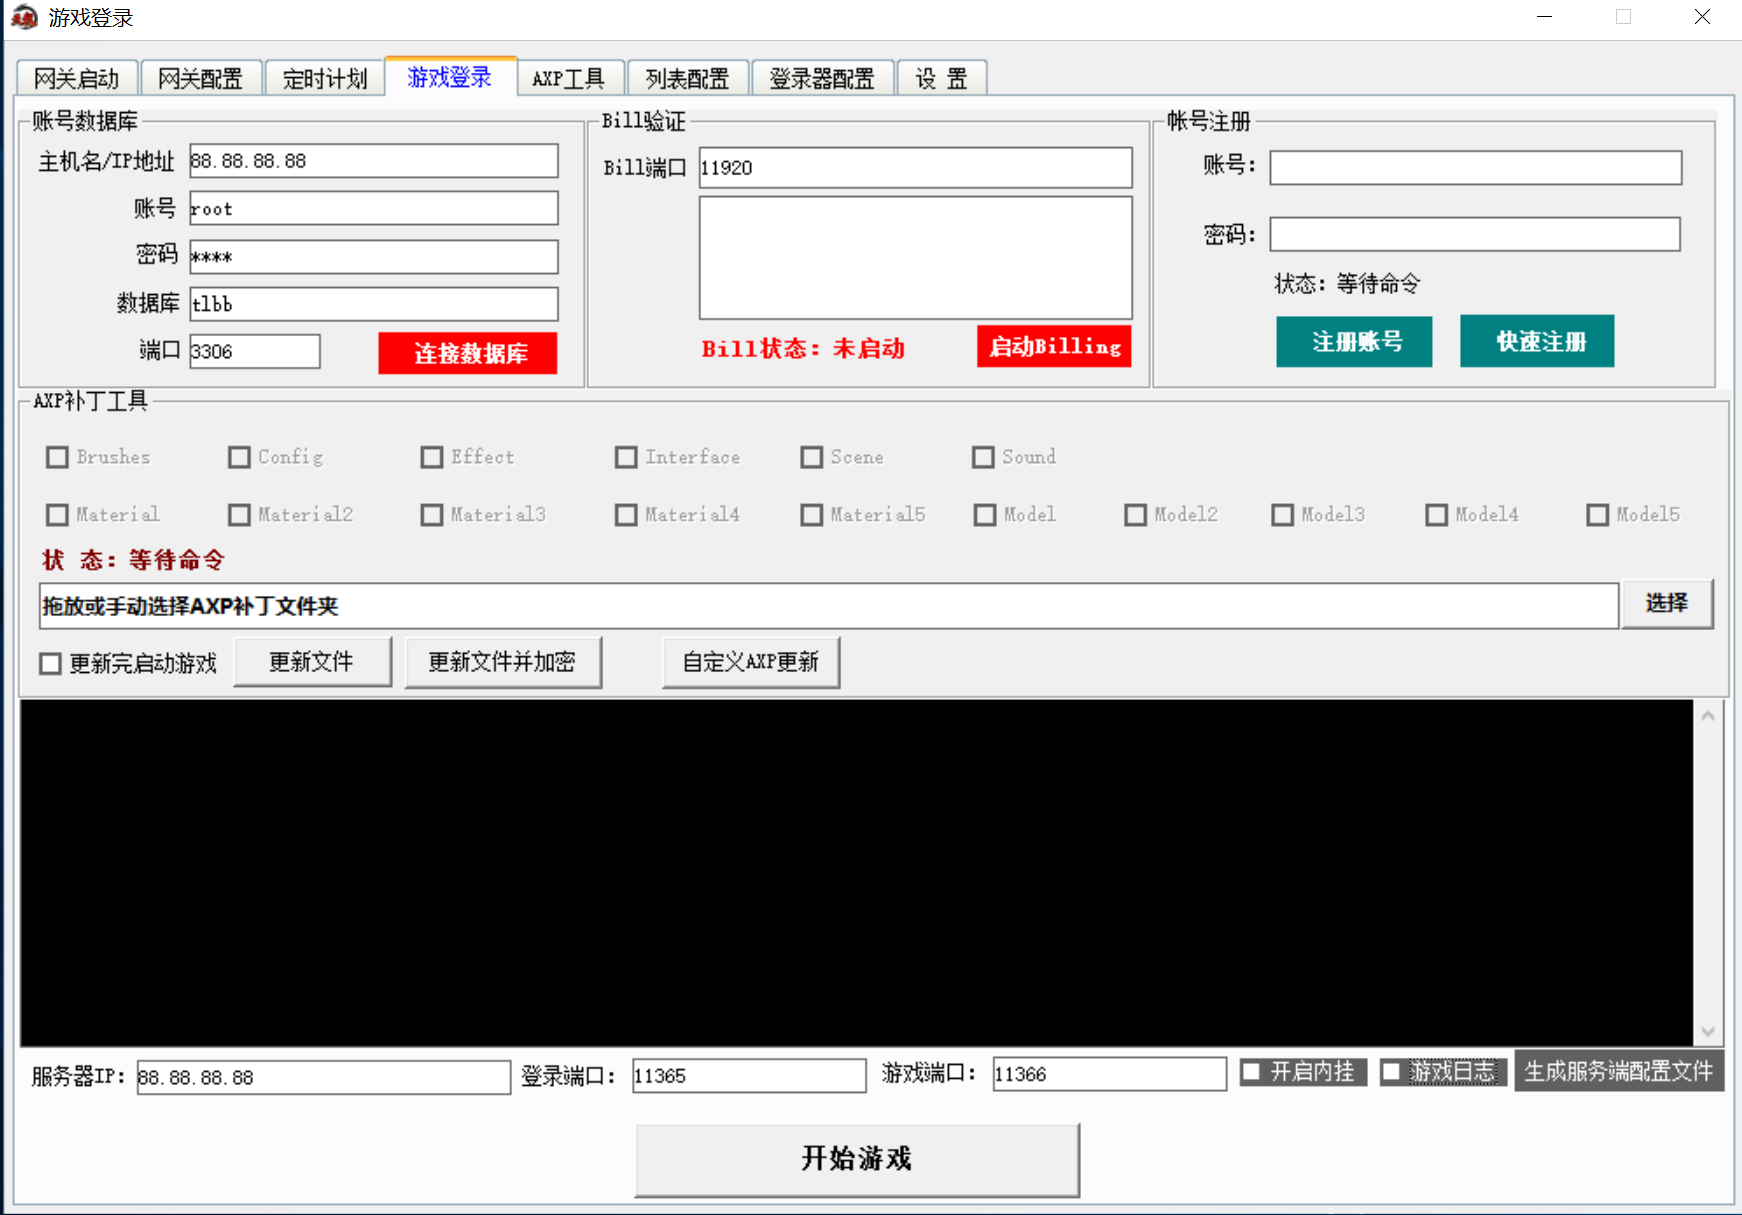The height and width of the screenshot is (1215, 1742).
Task: Click the 端口 field showing 3306
Action: pos(255,351)
